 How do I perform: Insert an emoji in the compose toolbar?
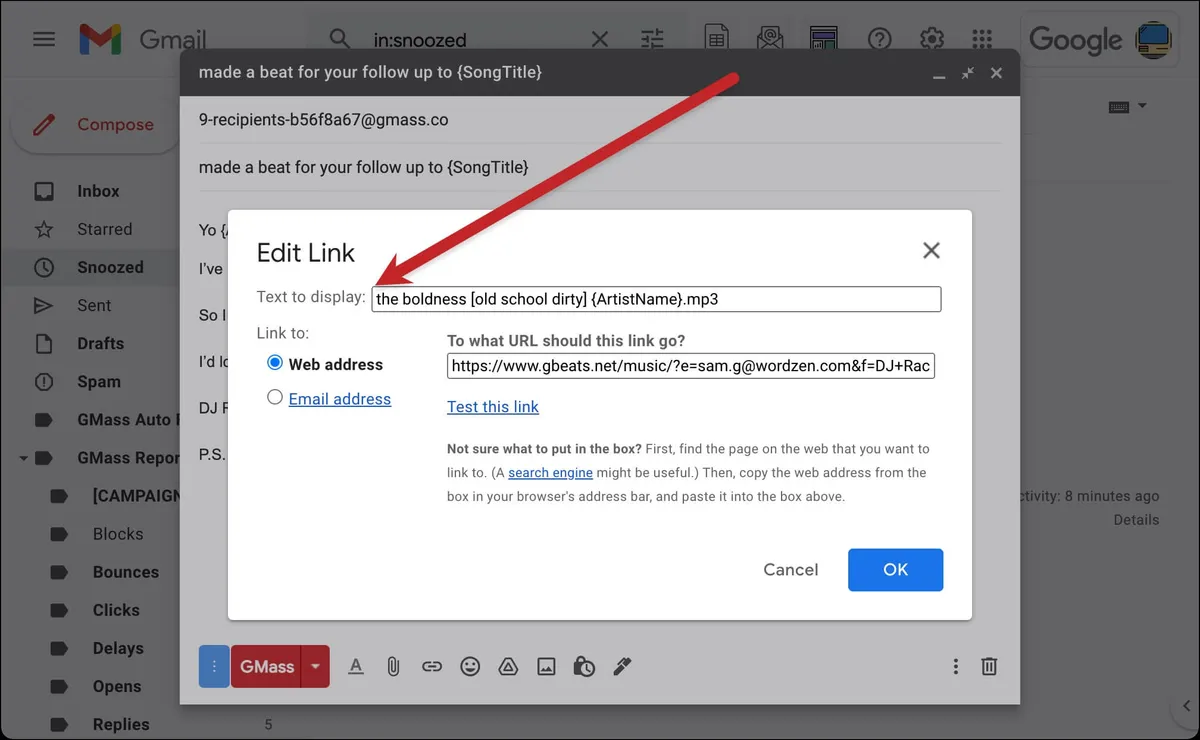469,666
